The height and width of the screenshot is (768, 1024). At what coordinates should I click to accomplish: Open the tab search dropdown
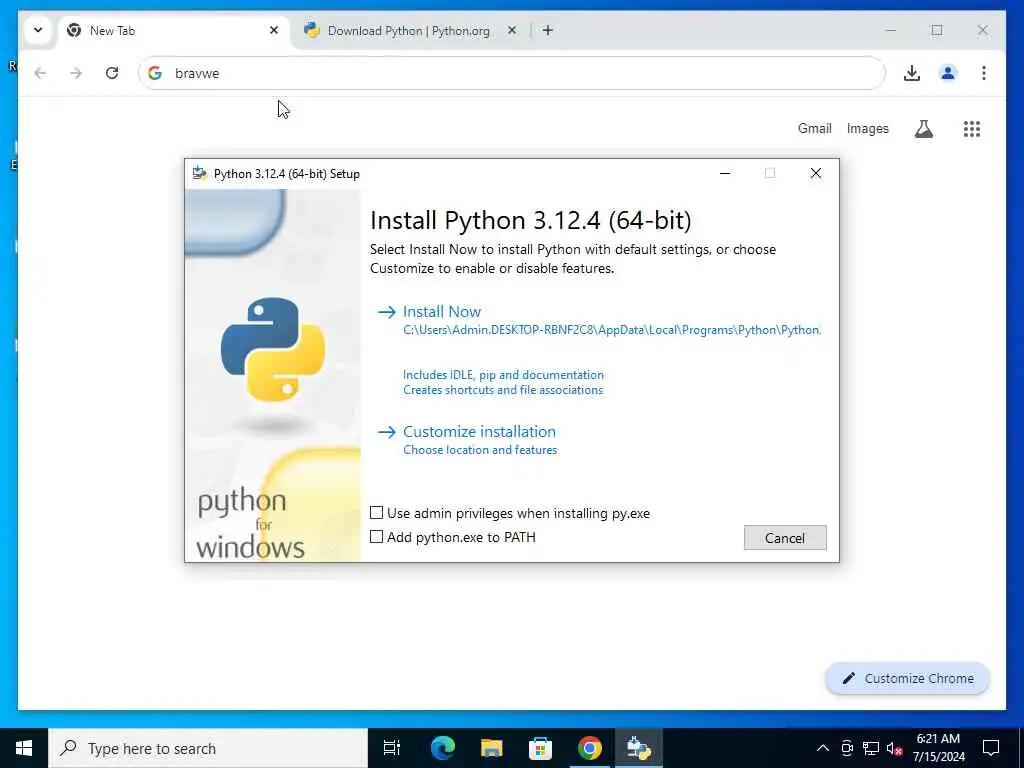click(x=38, y=30)
